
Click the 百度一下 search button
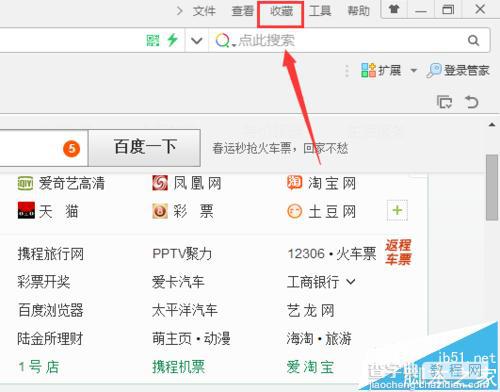[144, 148]
